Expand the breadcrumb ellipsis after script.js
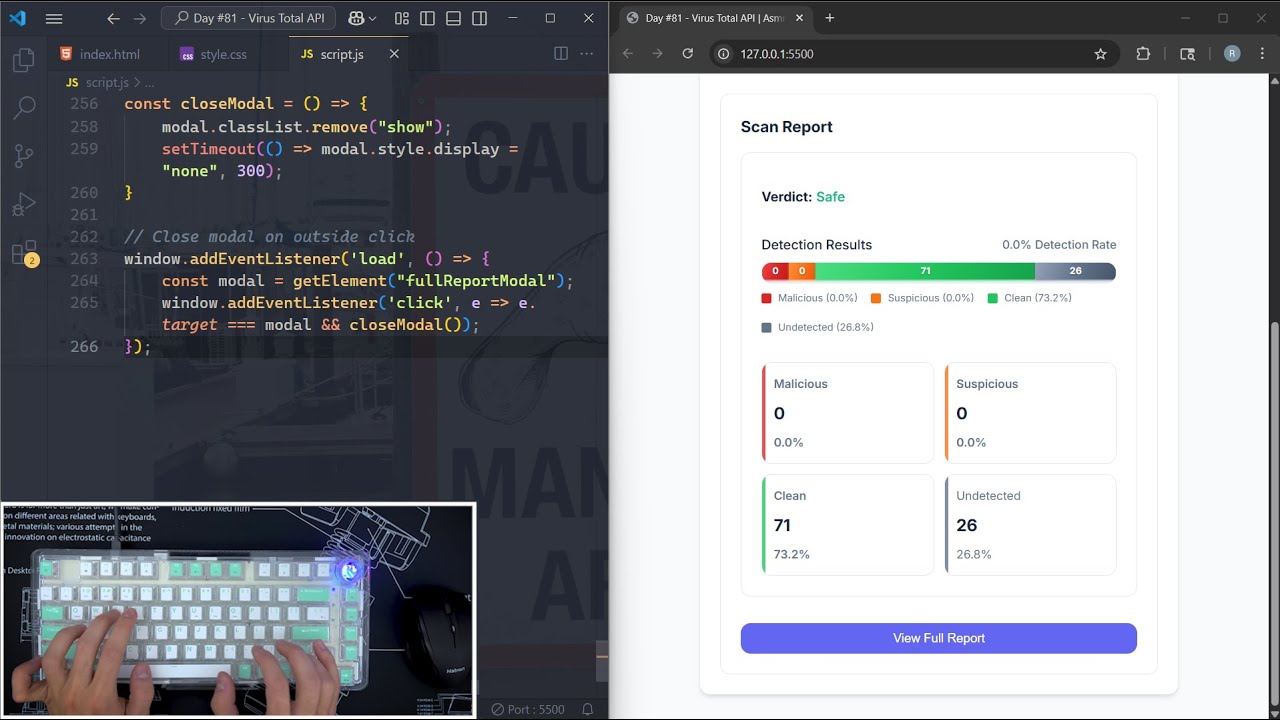 150,83
